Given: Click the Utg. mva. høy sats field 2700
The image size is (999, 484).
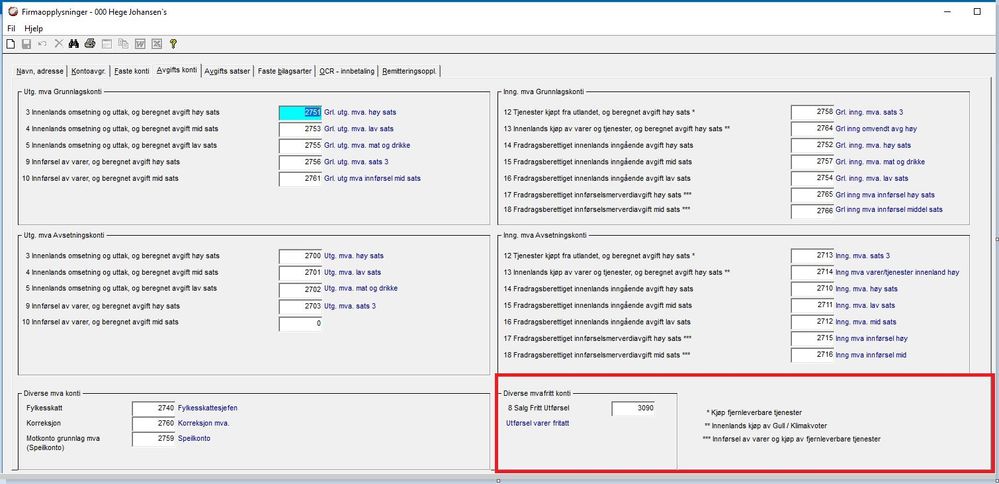Looking at the screenshot, I should click(x=300, y=257).
